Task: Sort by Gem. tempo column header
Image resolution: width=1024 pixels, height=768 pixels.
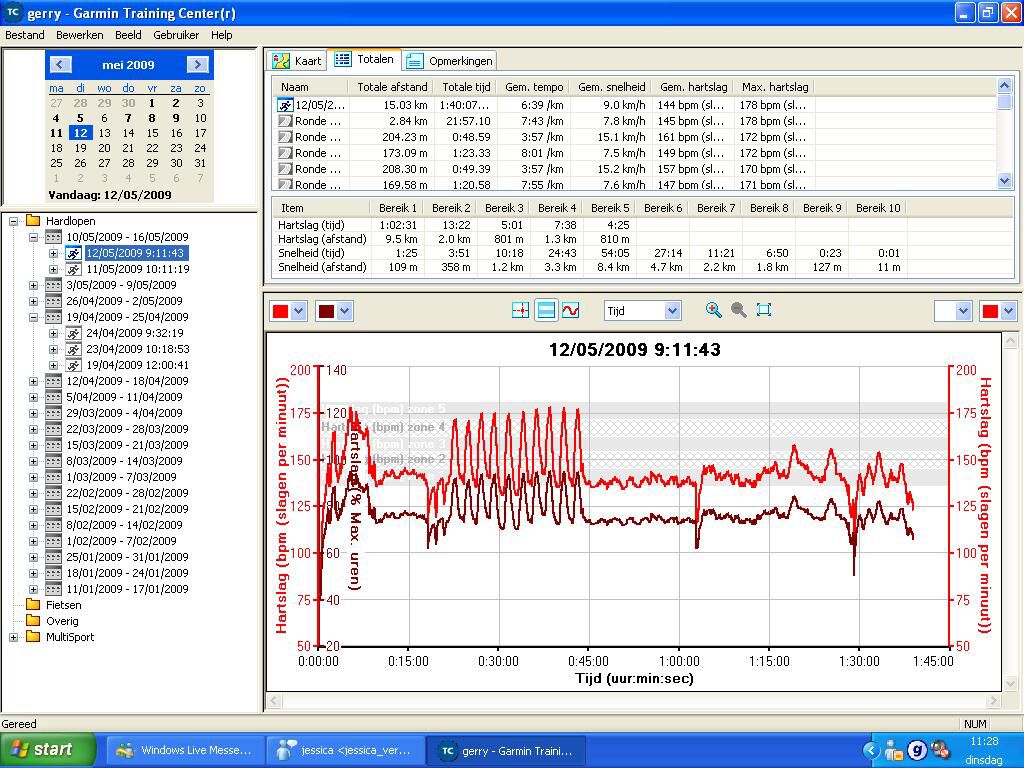Action: [x=534, y=87]
